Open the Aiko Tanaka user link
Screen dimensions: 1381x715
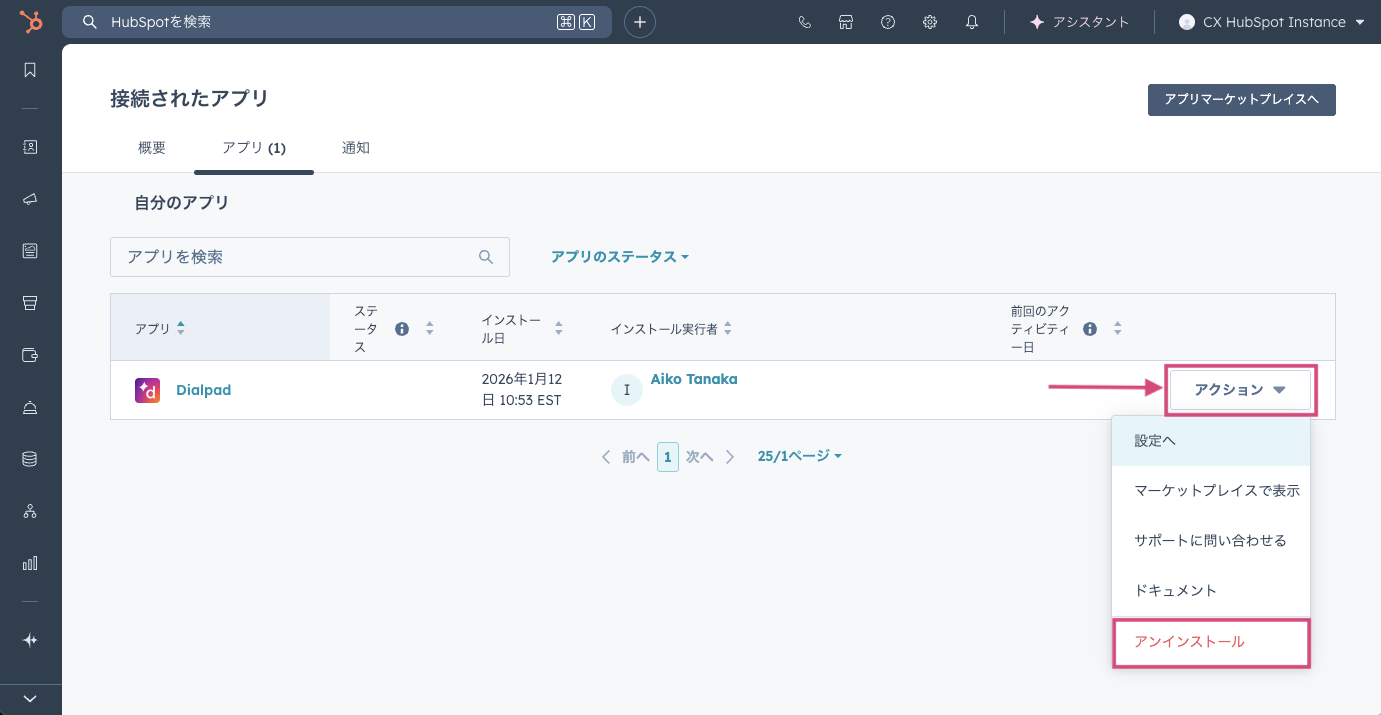coord(694,379)
